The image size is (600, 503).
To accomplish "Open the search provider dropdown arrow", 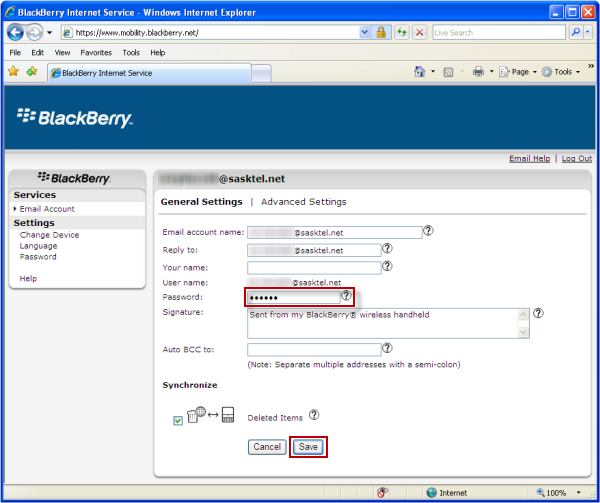I will click(x=588, y=33).
